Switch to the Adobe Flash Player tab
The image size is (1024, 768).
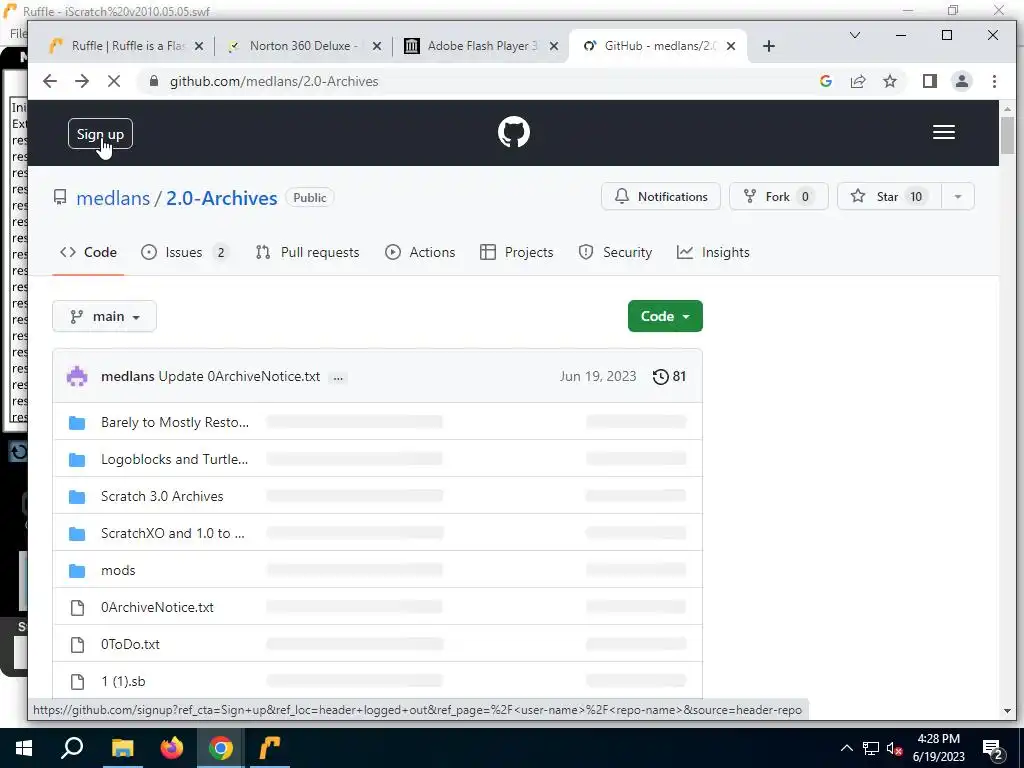pos(482,46)
